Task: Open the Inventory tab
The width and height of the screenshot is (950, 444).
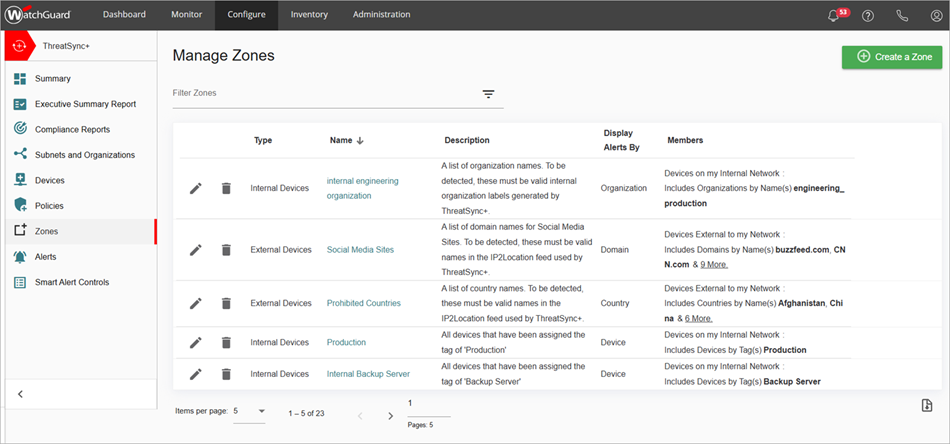Action: tap(309, 15)
